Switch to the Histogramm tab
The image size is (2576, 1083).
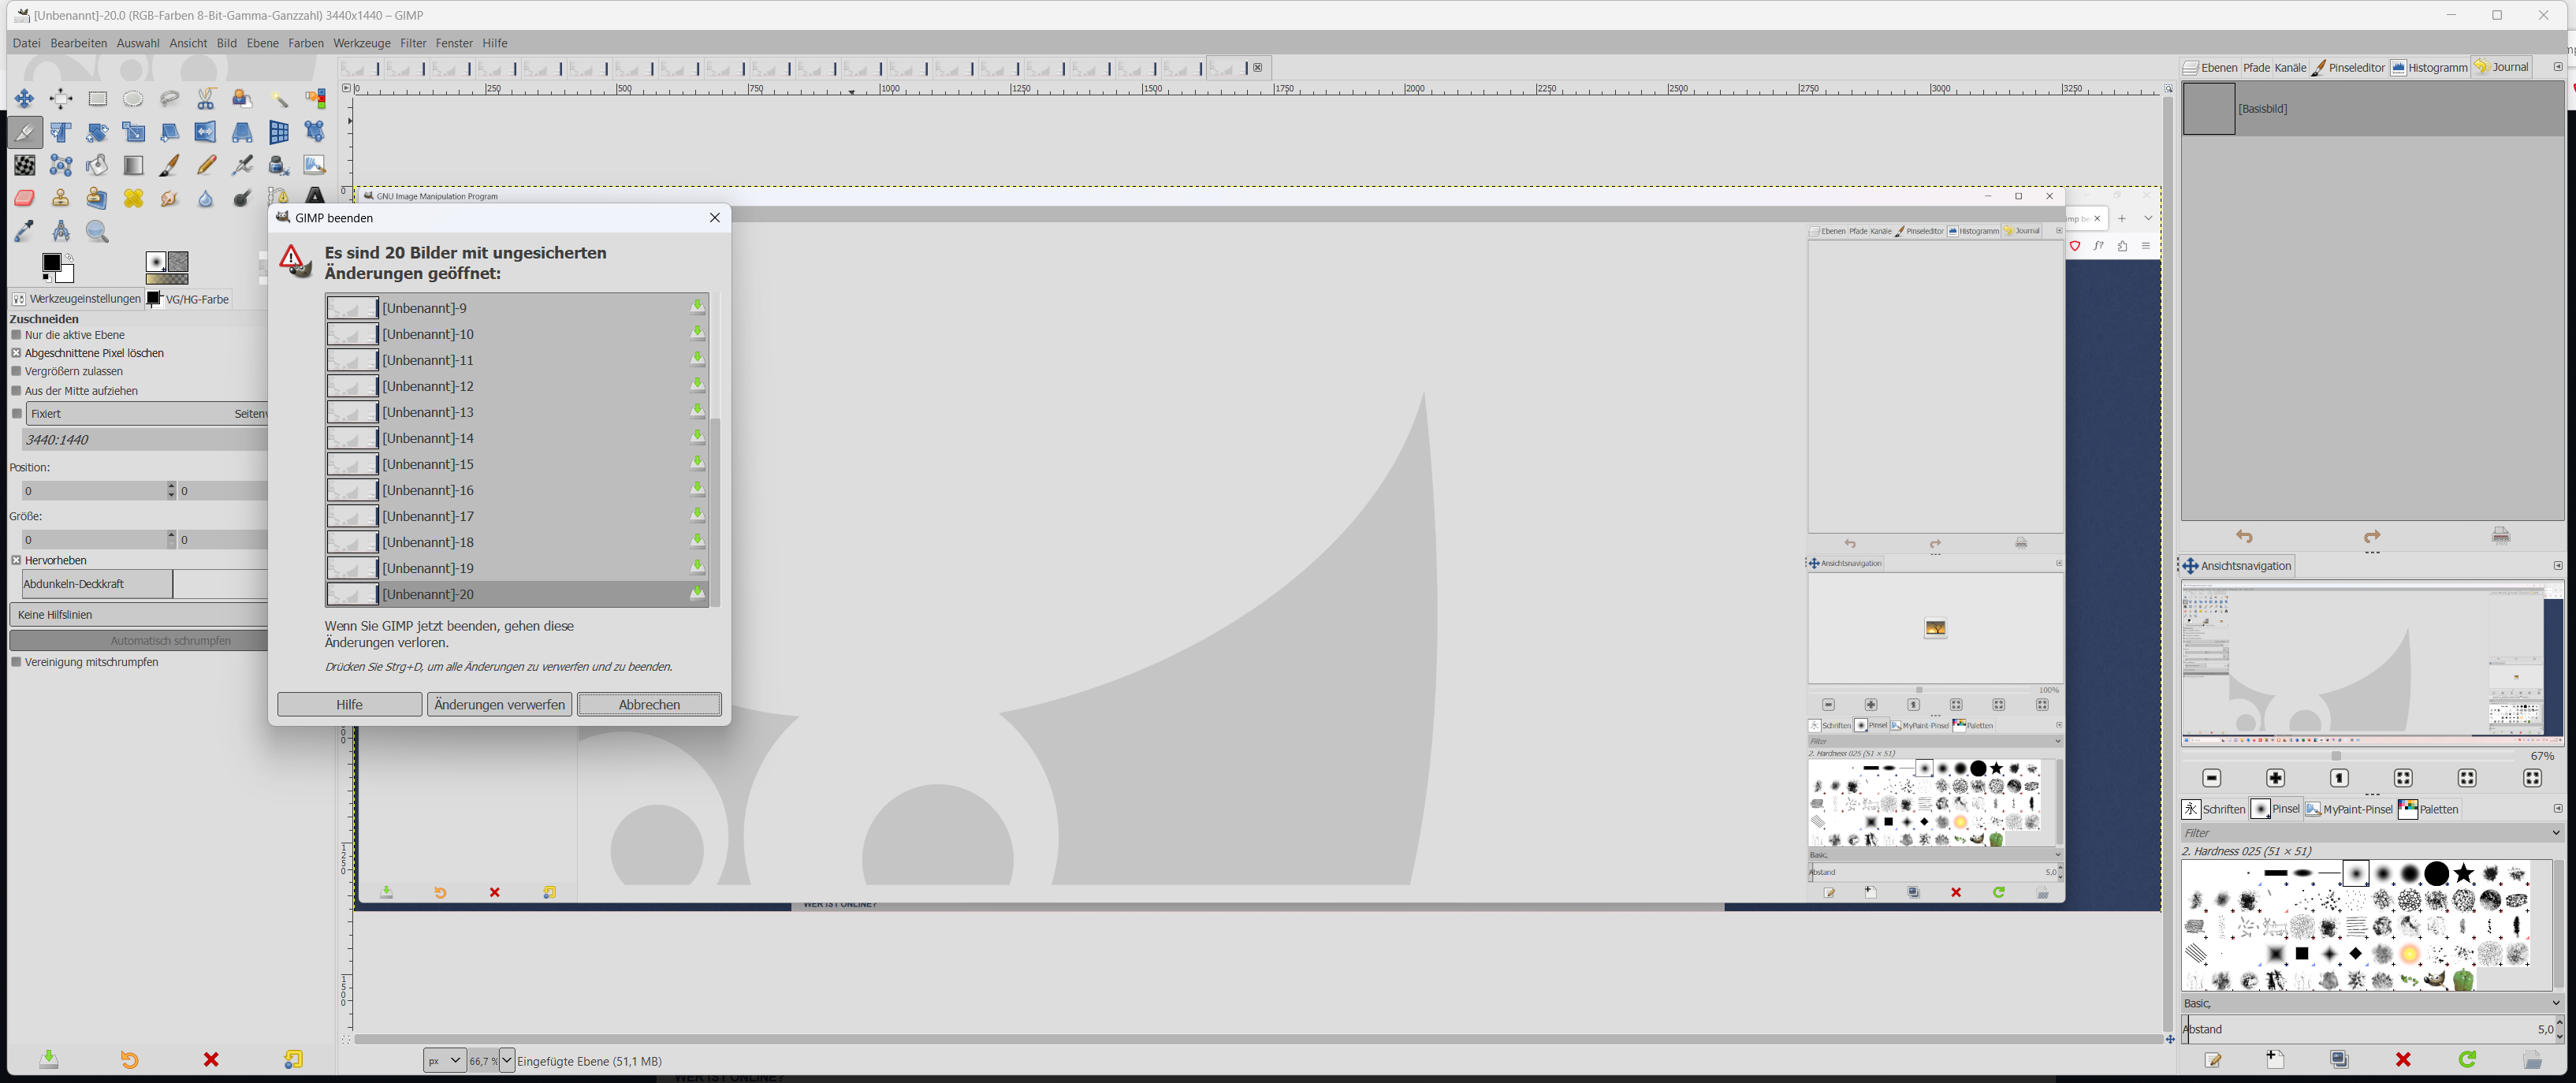(2429, 67)
